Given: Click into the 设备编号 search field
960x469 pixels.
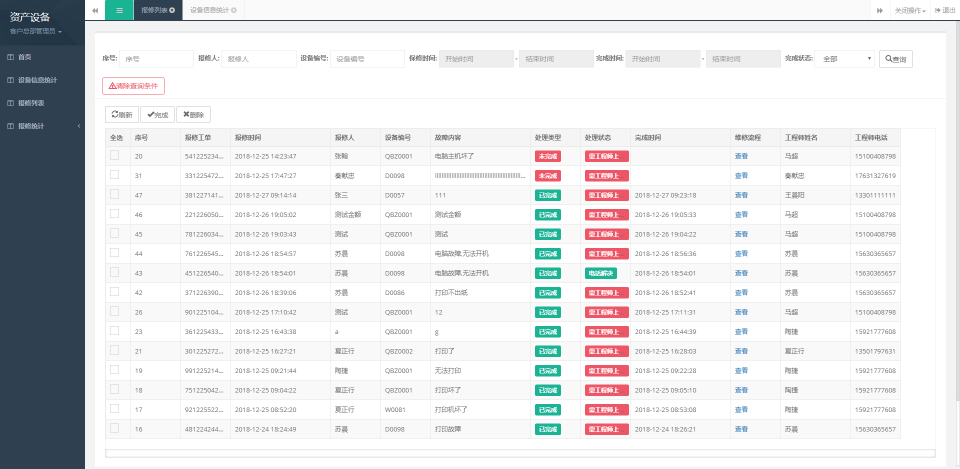Looking at the screenshot, I should (367, 59).
